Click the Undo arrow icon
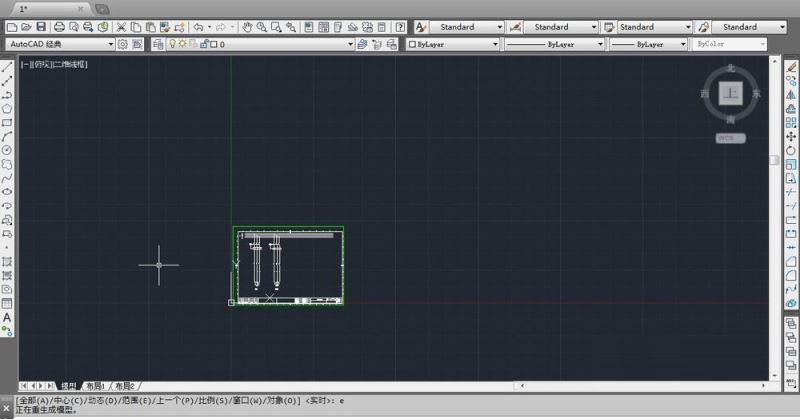Image resolution: width=800 pixels, height=419 pixels. pos(197,27)
